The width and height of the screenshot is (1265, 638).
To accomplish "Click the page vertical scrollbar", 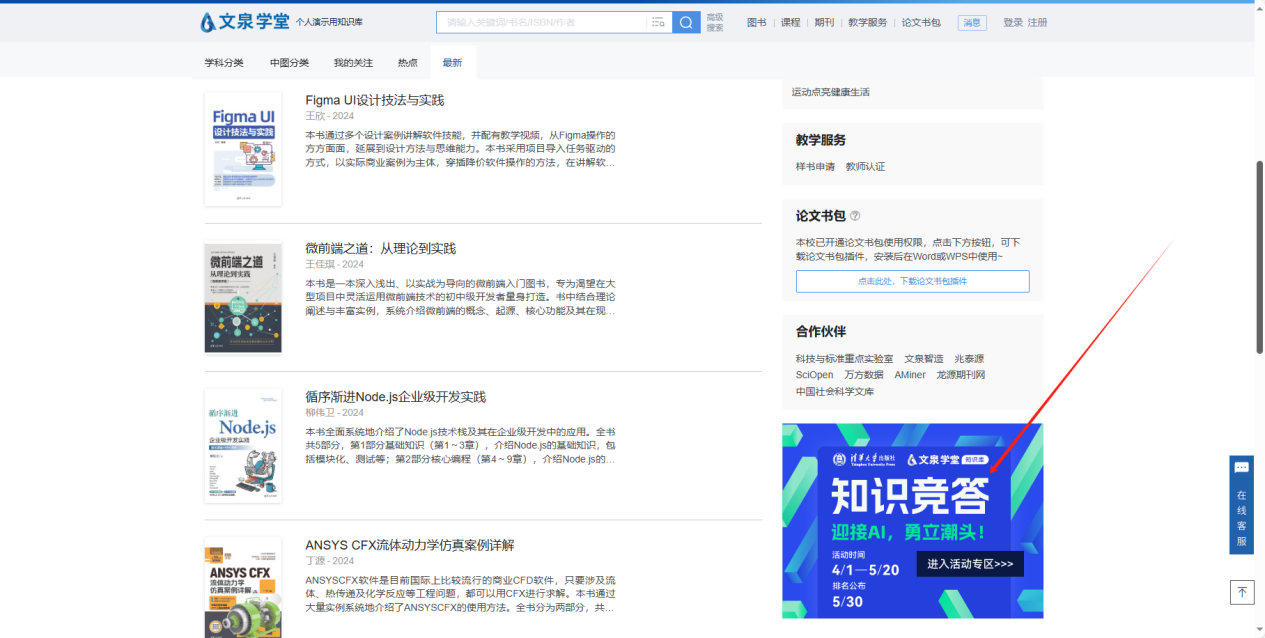I will click(1259, 256).
